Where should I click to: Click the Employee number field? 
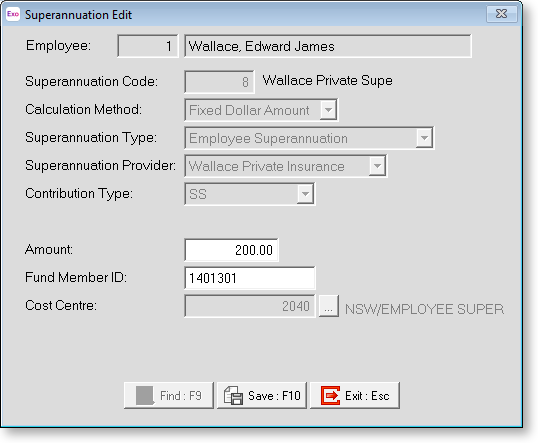148,46
